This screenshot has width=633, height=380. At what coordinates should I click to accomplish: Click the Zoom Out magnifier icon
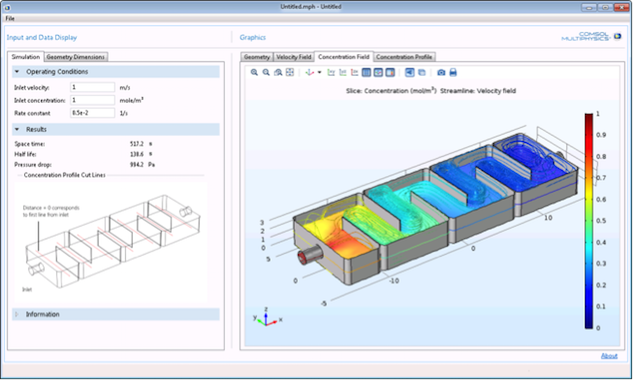point(266,72)
